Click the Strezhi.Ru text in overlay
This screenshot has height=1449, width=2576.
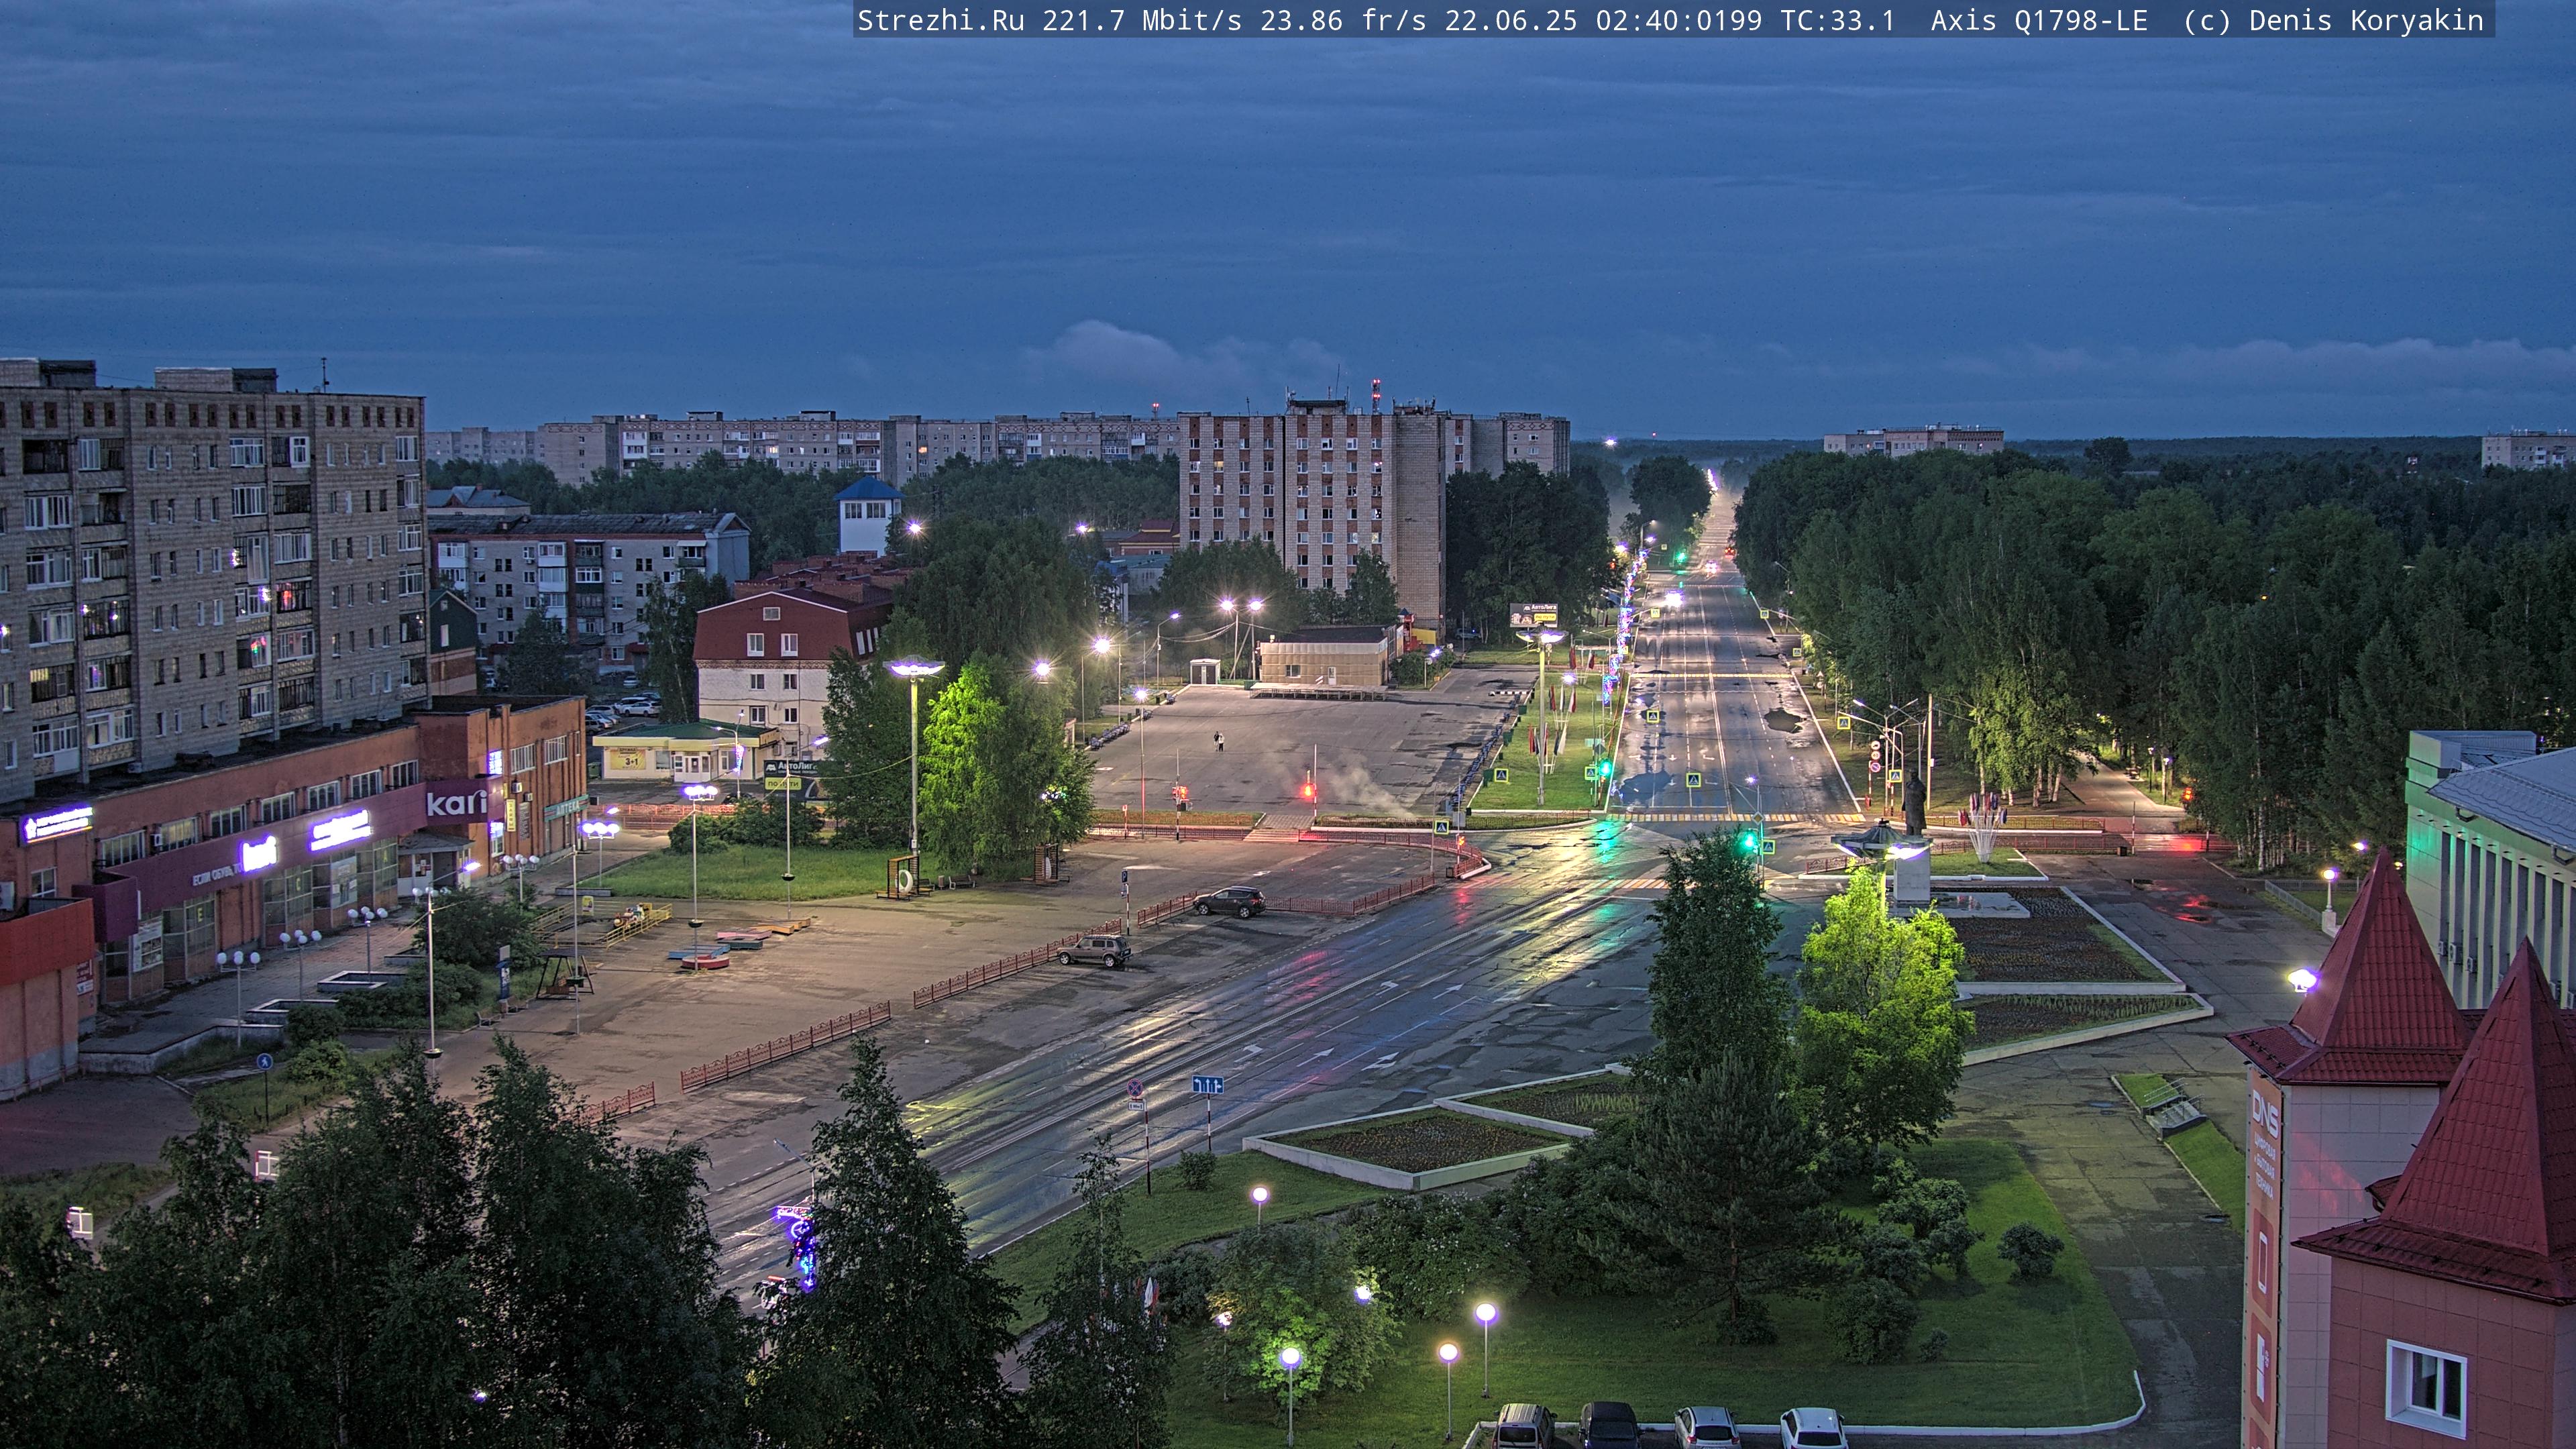point(941,21)
